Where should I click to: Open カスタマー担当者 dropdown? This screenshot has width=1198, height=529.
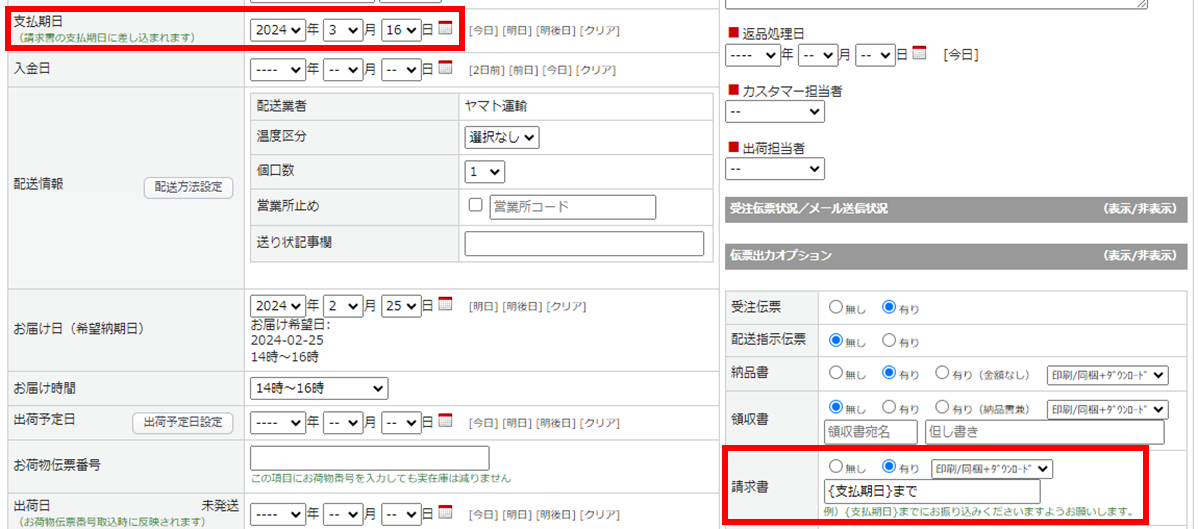point(775,112)
